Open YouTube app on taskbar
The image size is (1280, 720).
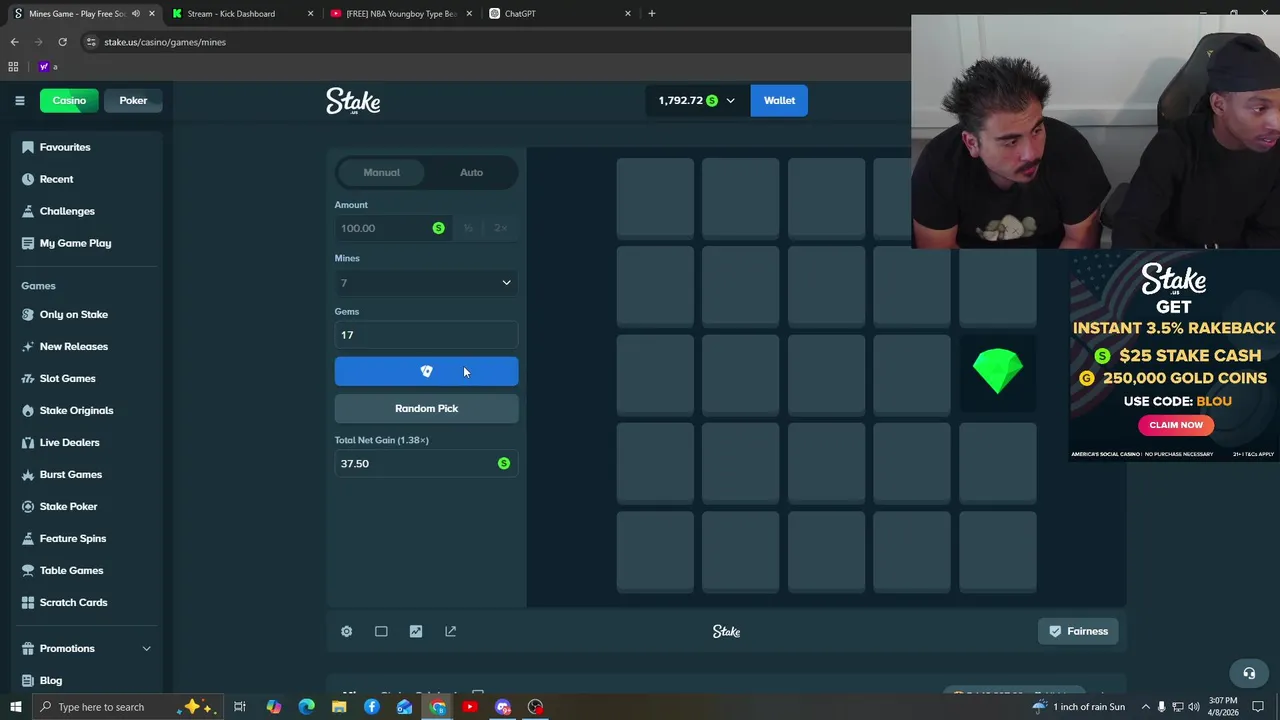pyautogui.click(x=470, y=707)
